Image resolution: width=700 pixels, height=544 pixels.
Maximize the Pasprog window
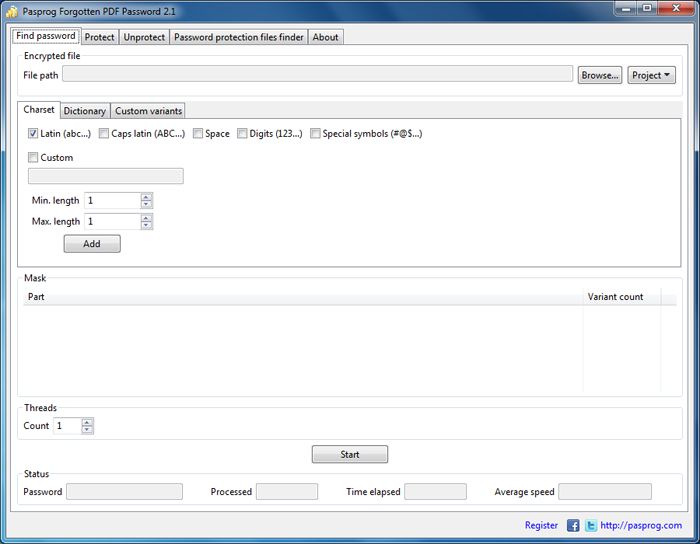(647, 8)
